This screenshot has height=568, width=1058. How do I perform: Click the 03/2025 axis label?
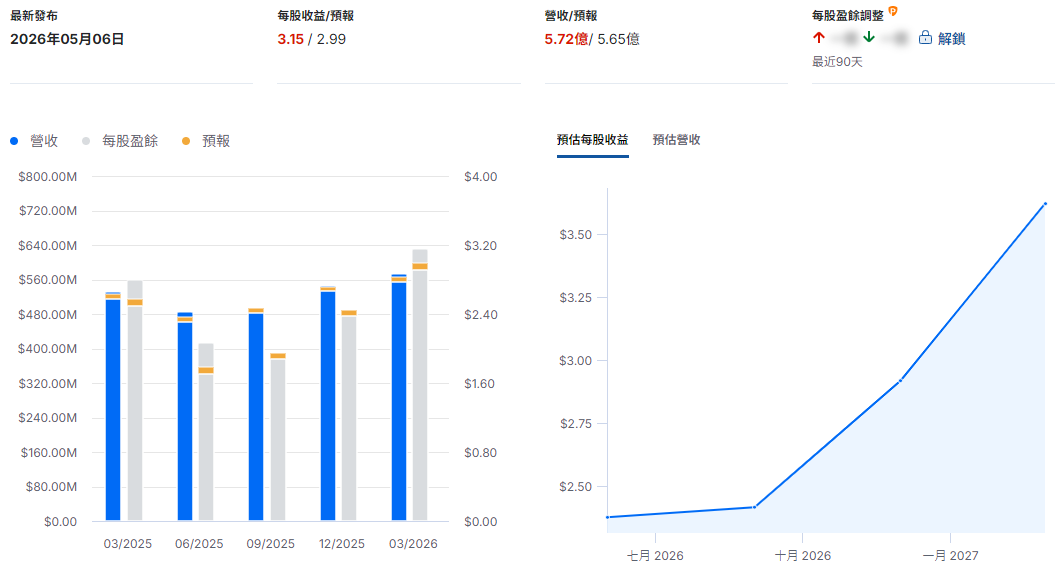(128, 544)
